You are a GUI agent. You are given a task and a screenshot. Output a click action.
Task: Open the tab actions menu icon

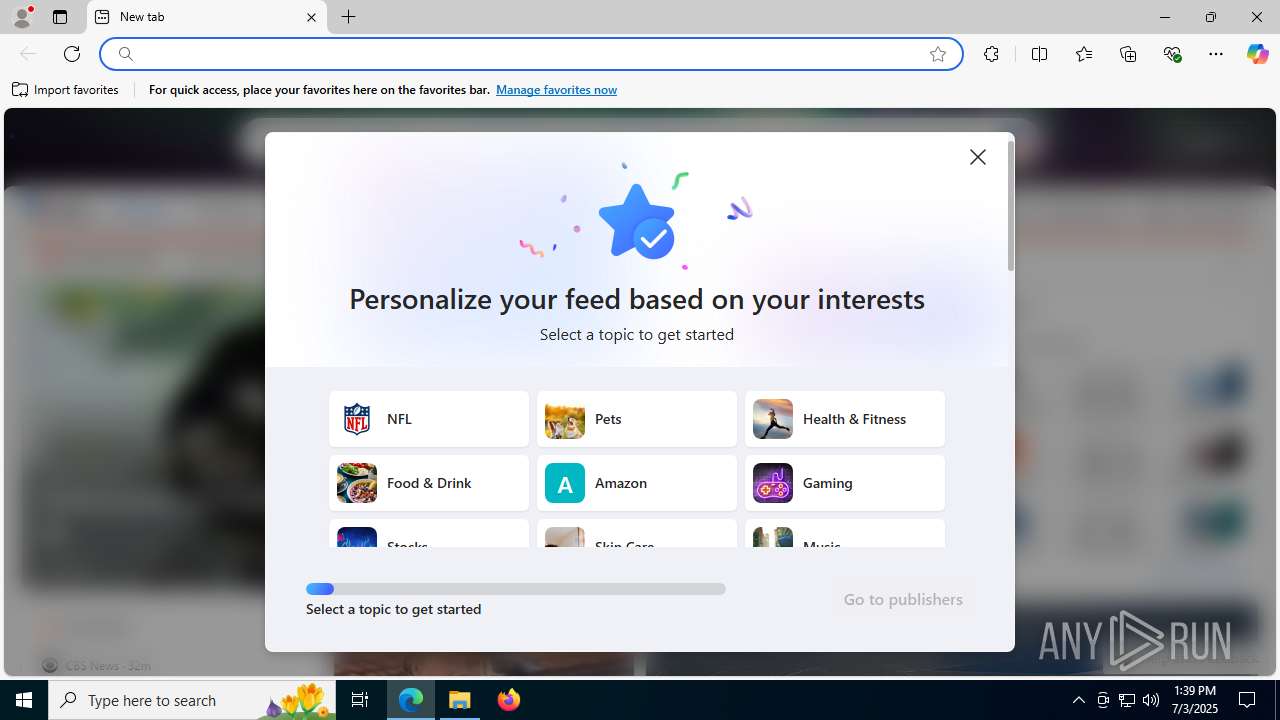(x=60, y=17)
